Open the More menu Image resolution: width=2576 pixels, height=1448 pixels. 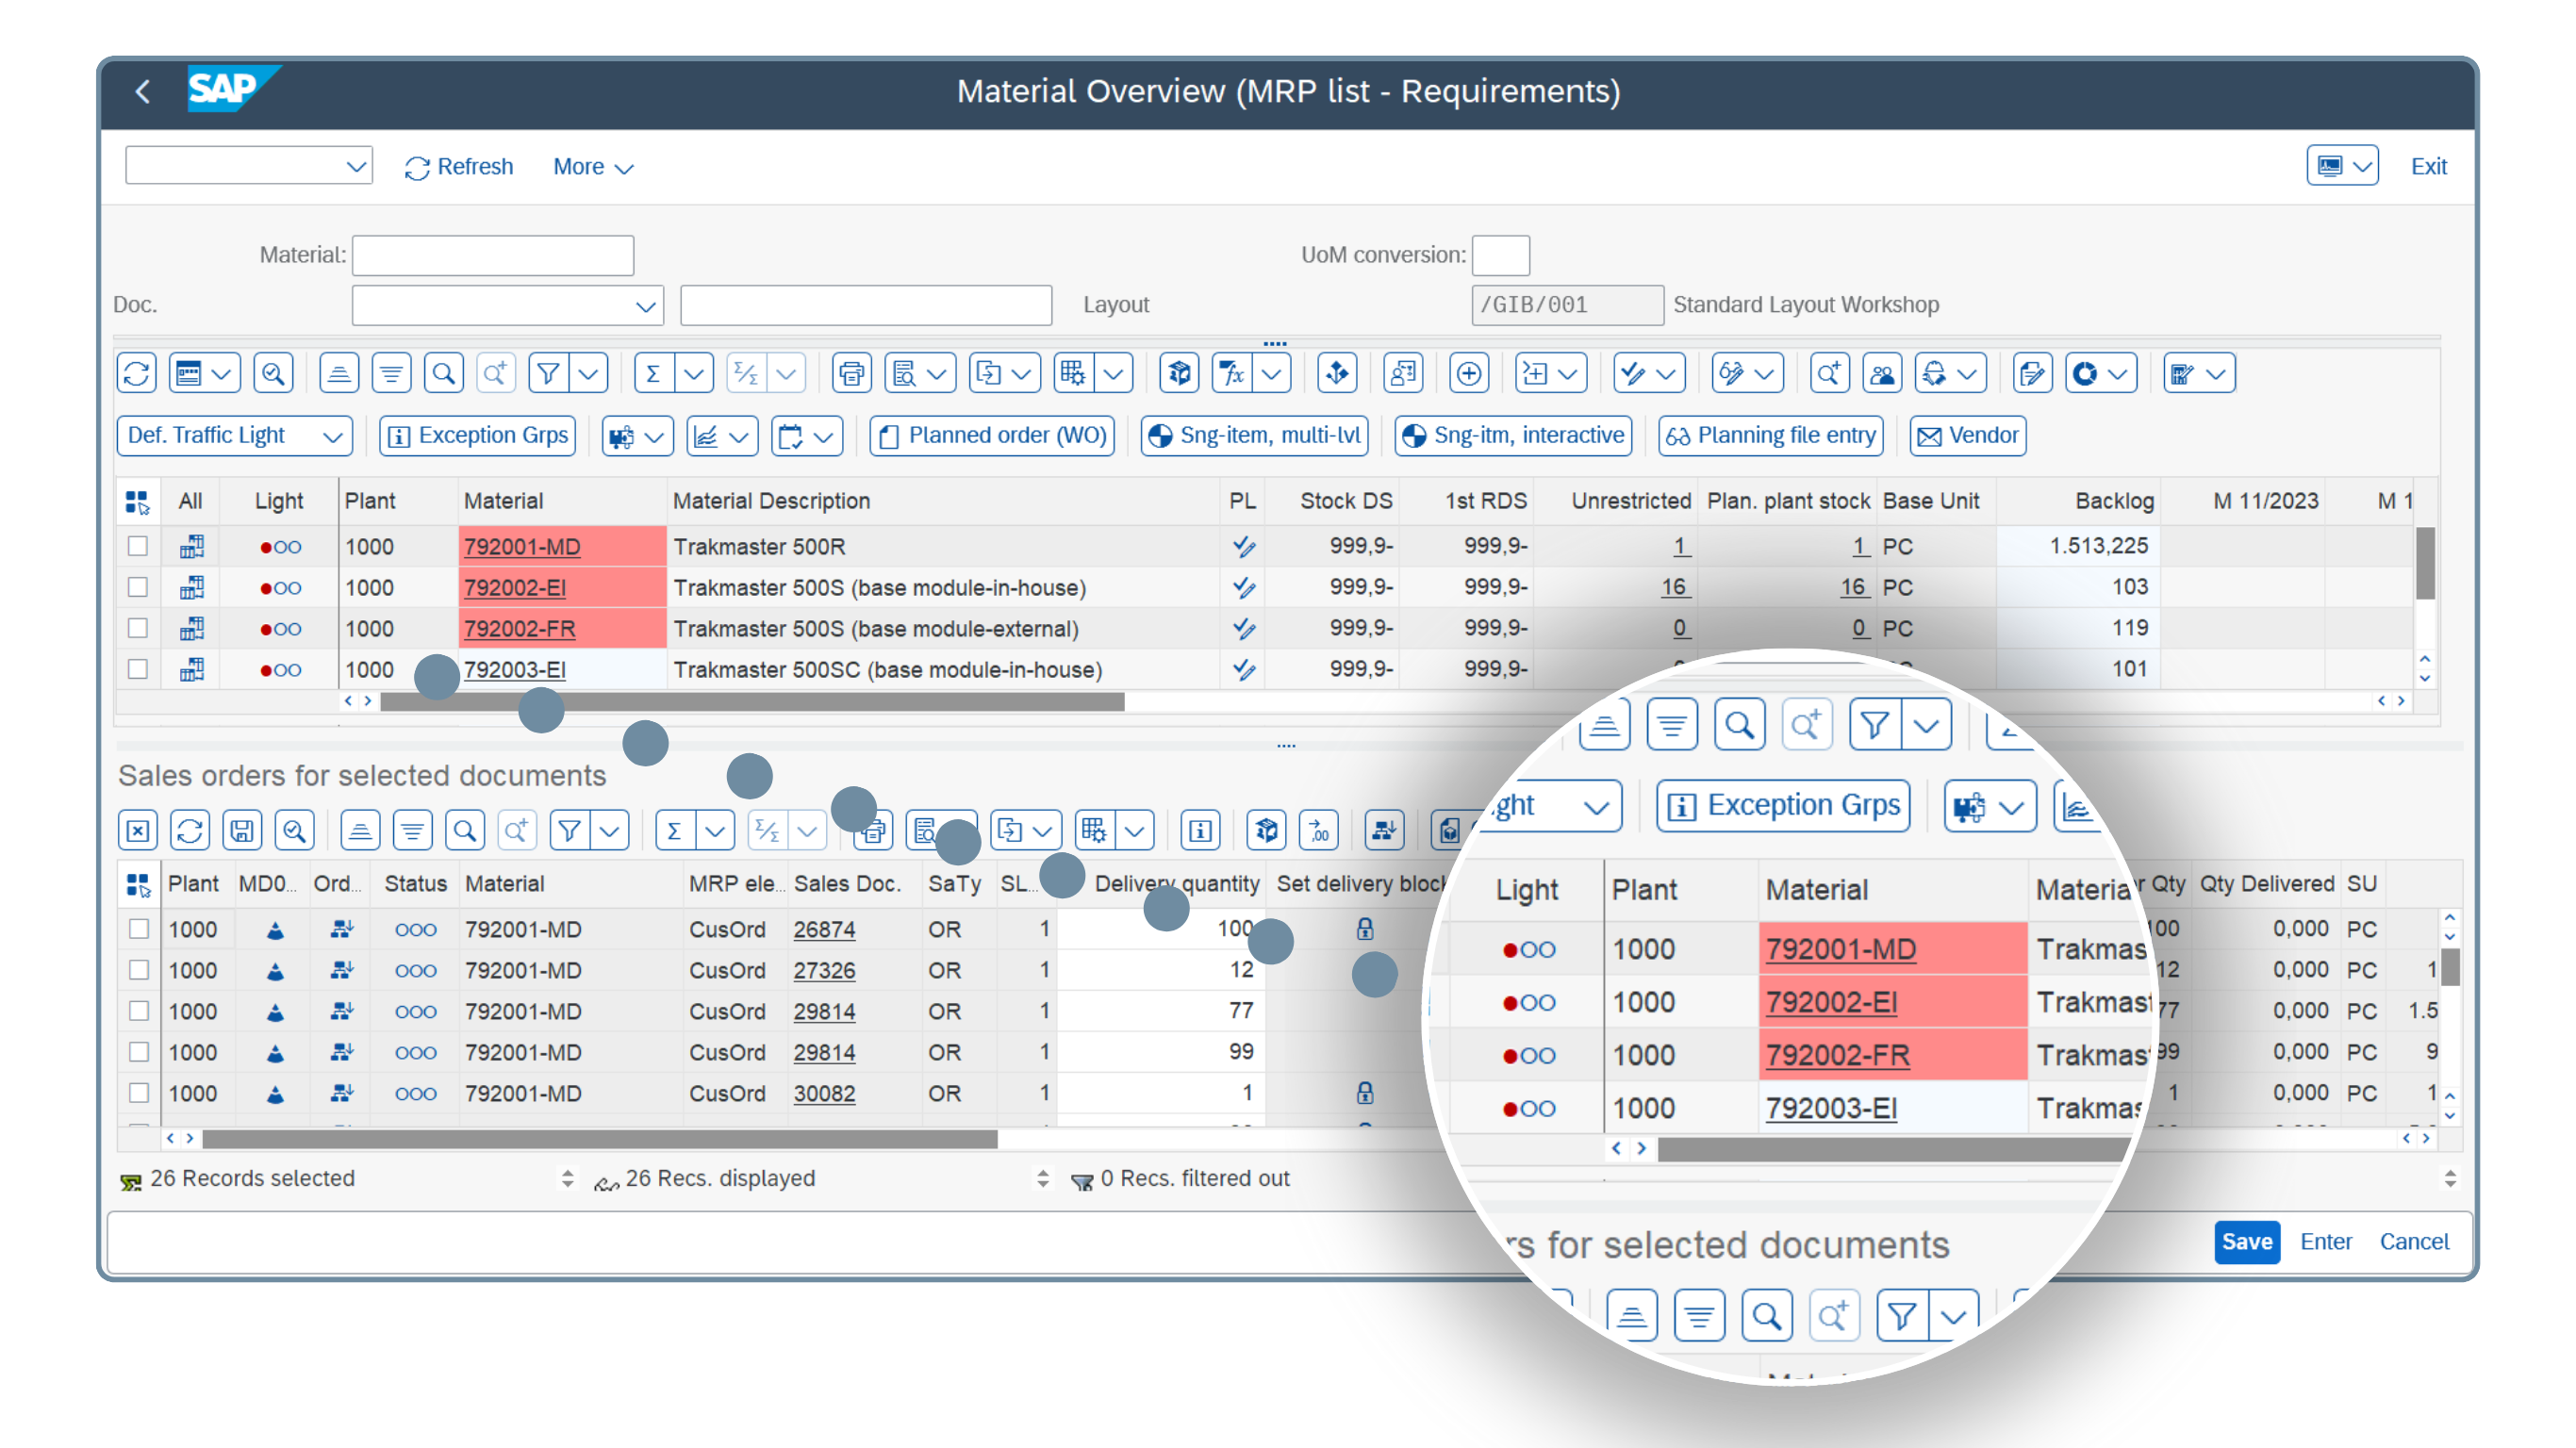click(593, 167)
